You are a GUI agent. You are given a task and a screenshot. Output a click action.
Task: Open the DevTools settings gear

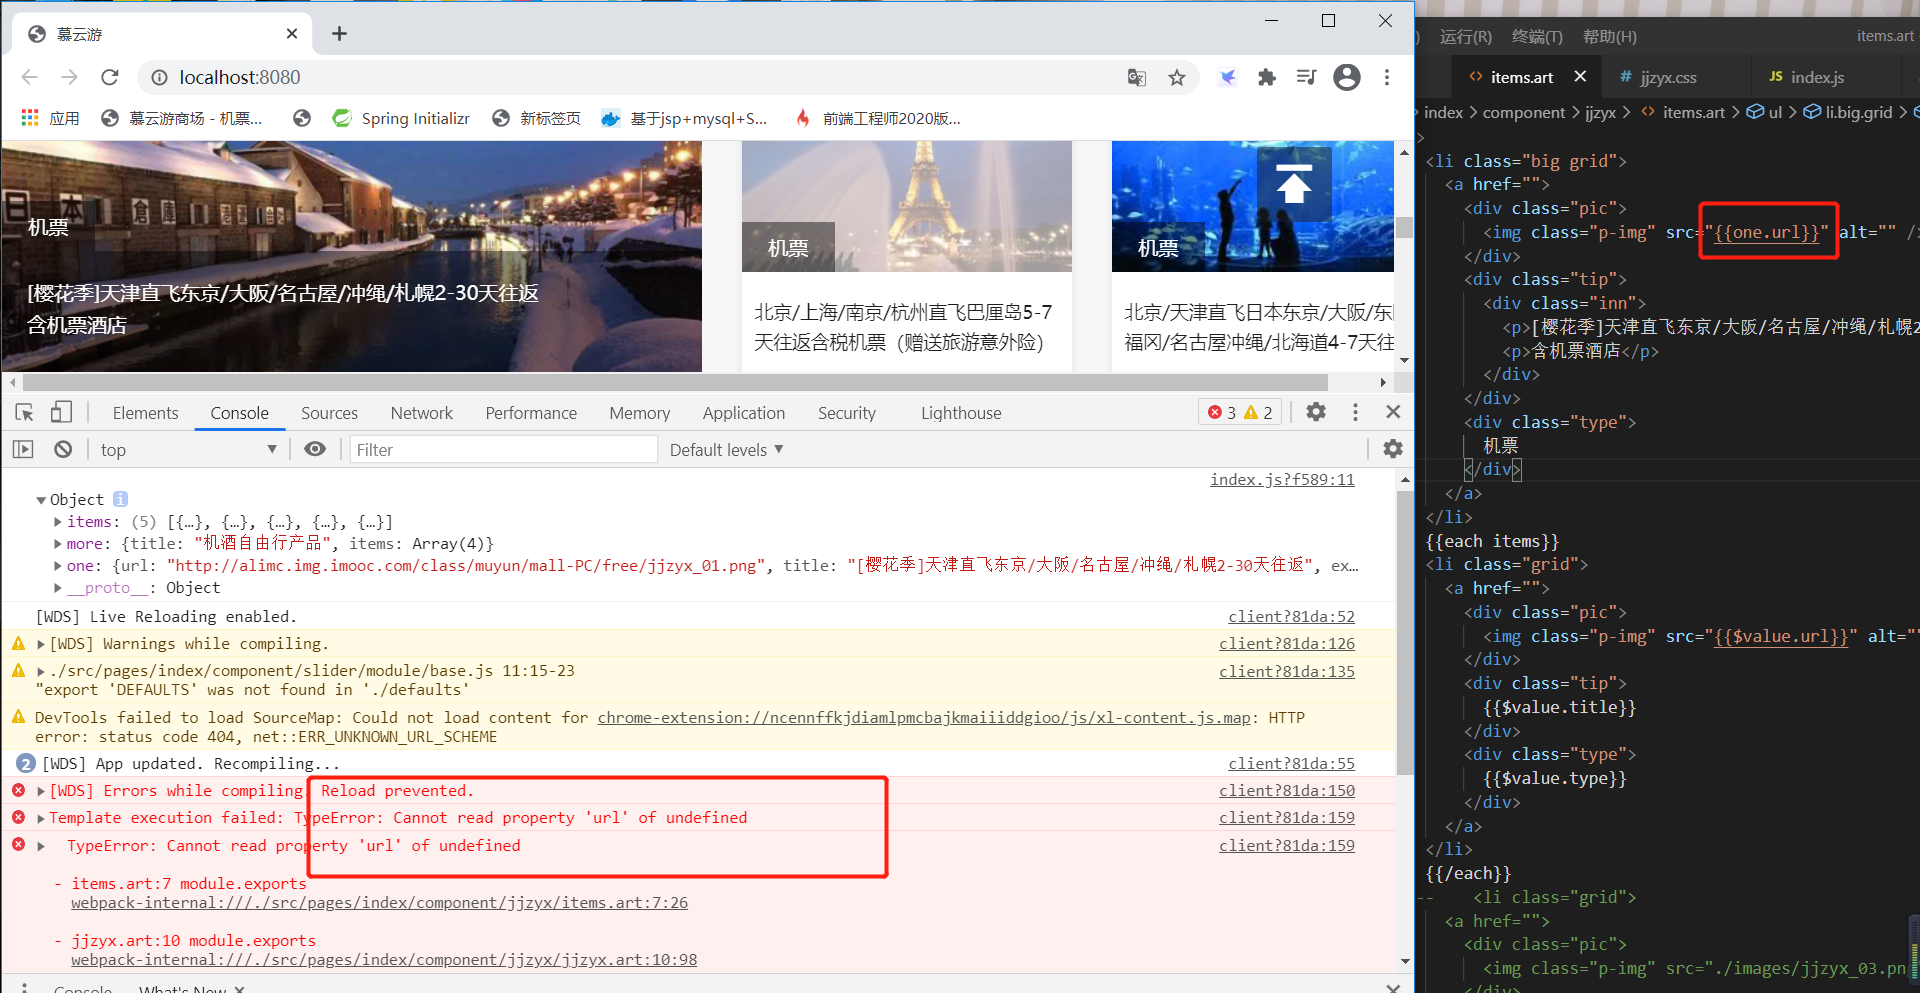[1315, 411]
